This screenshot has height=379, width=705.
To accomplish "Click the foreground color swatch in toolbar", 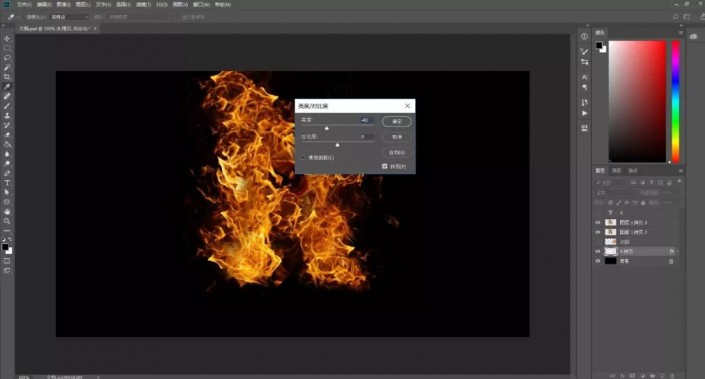I will [x=5, y=247].
